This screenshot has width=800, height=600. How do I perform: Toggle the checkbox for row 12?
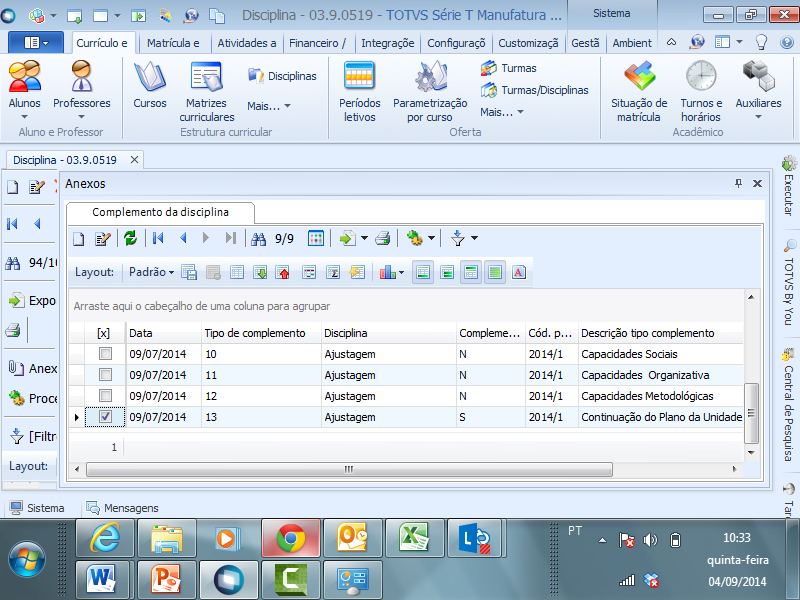(105, 396)
